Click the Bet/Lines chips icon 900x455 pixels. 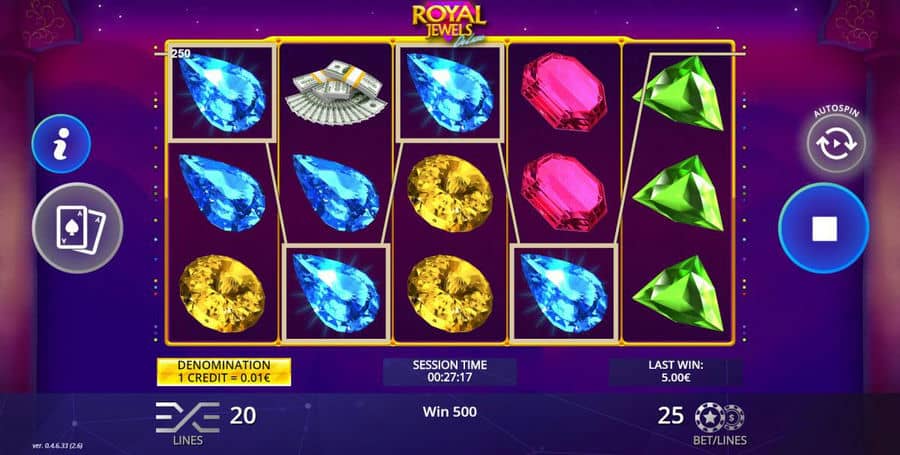coord(719,417)
